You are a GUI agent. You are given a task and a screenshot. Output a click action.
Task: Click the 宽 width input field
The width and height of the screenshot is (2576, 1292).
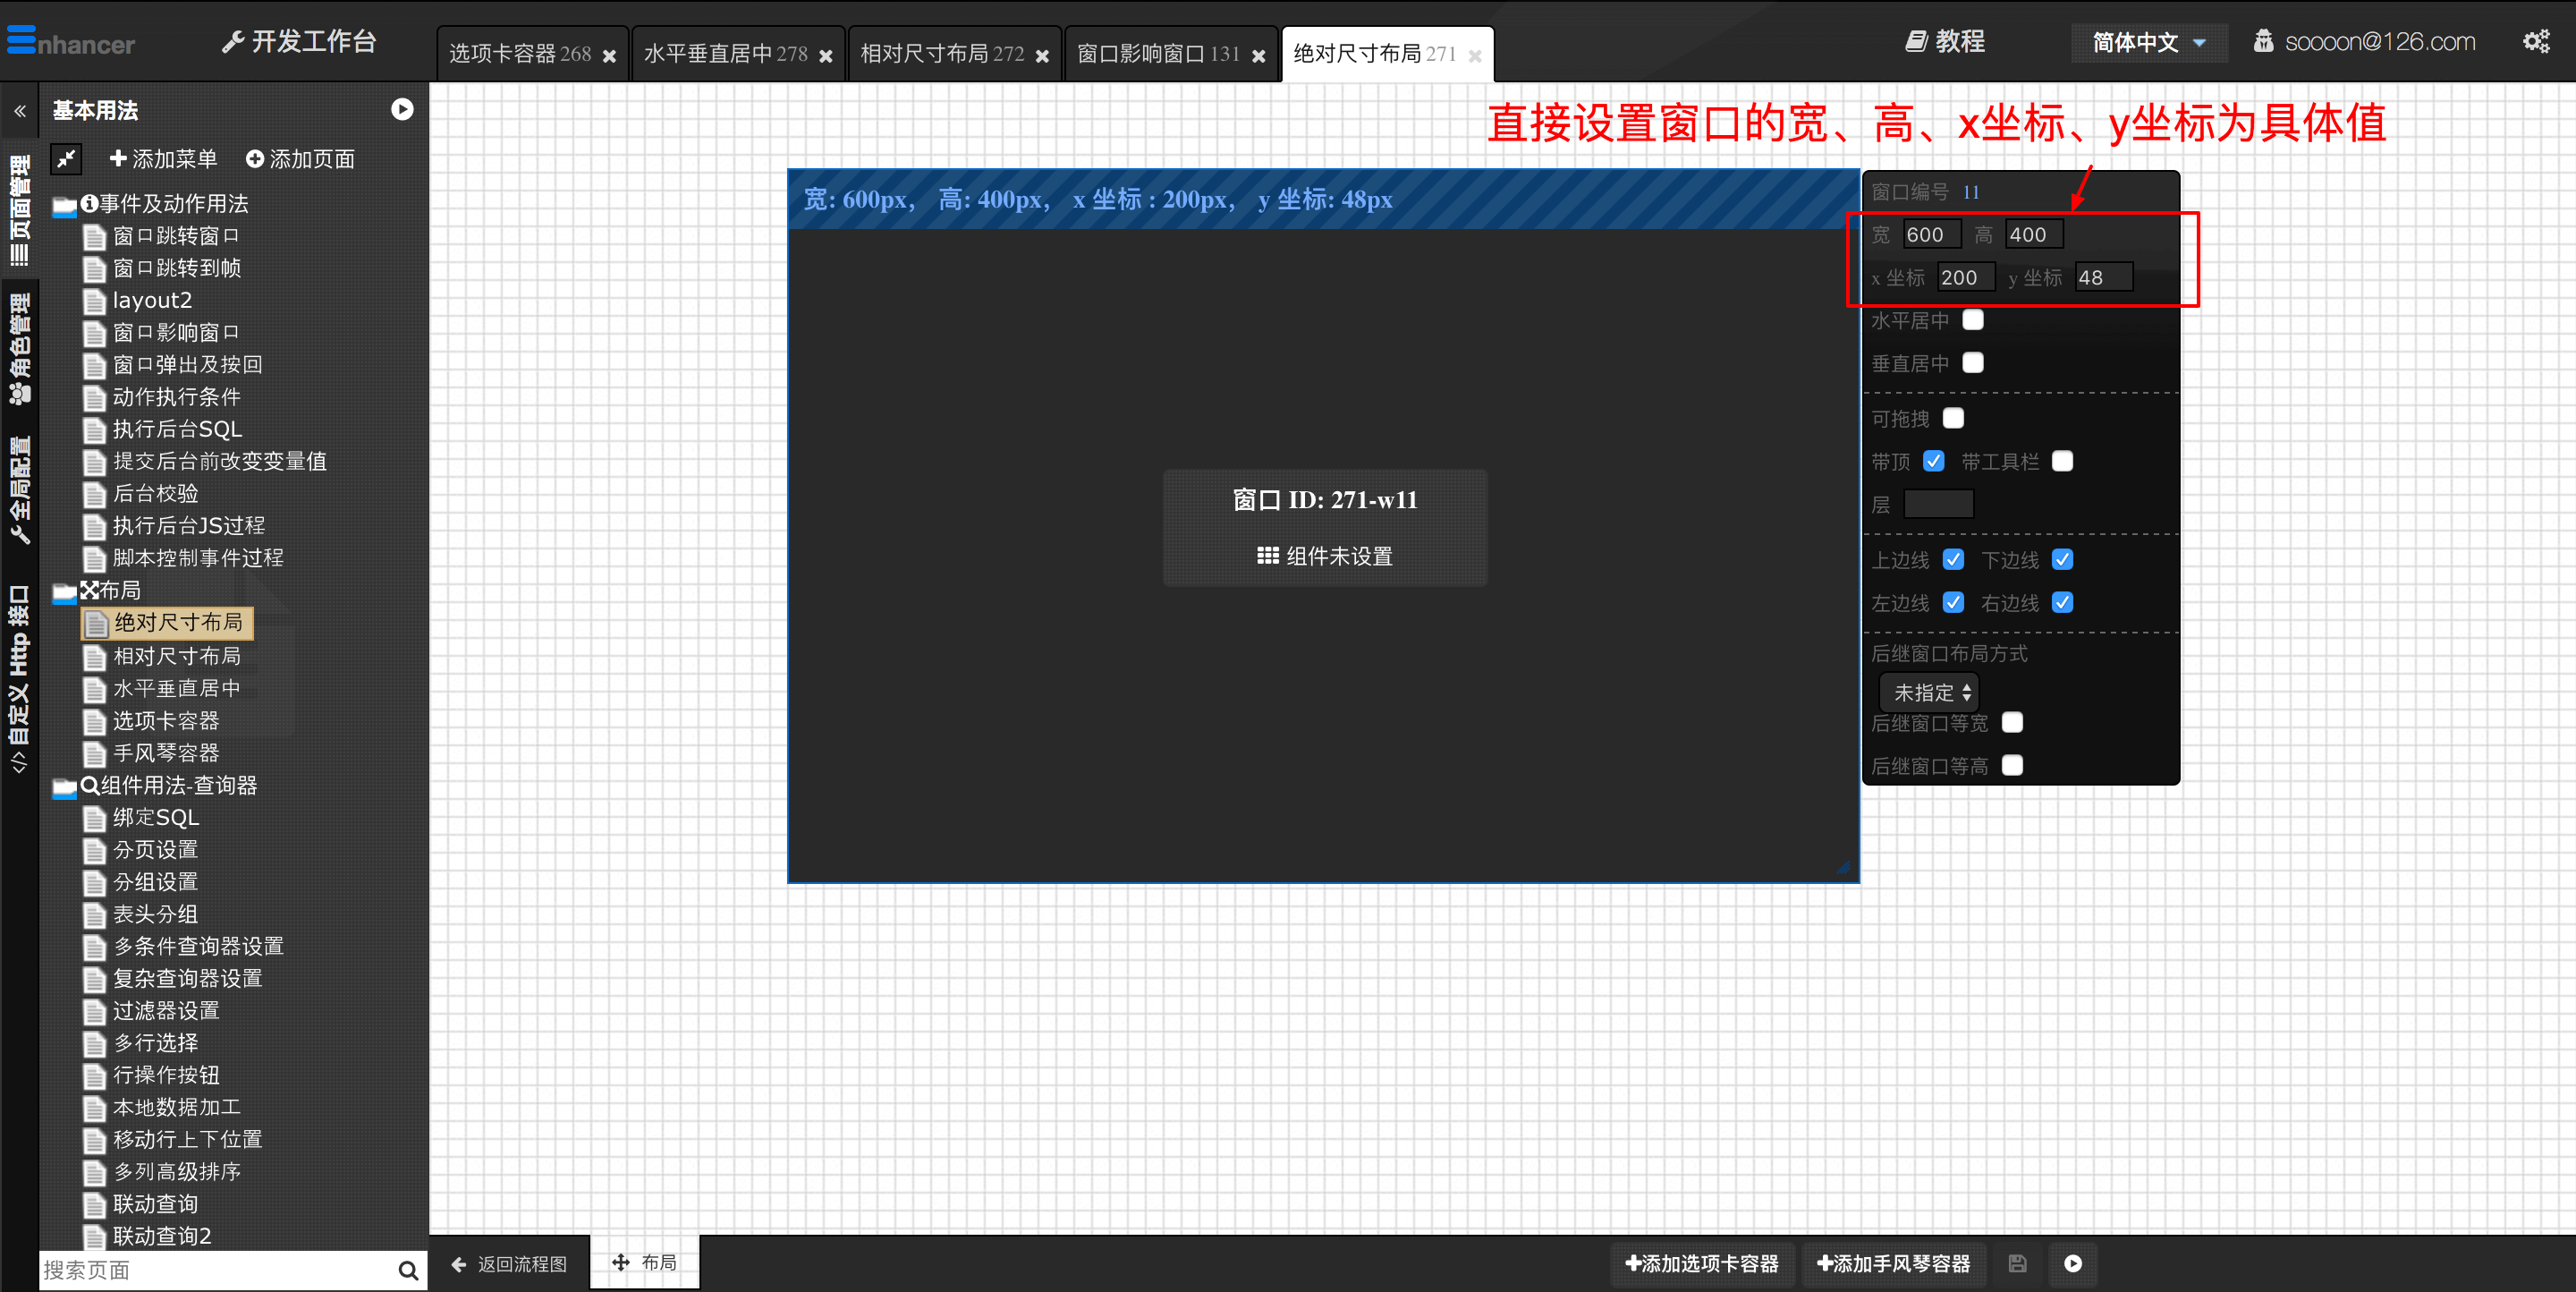tap(1930, 235)
